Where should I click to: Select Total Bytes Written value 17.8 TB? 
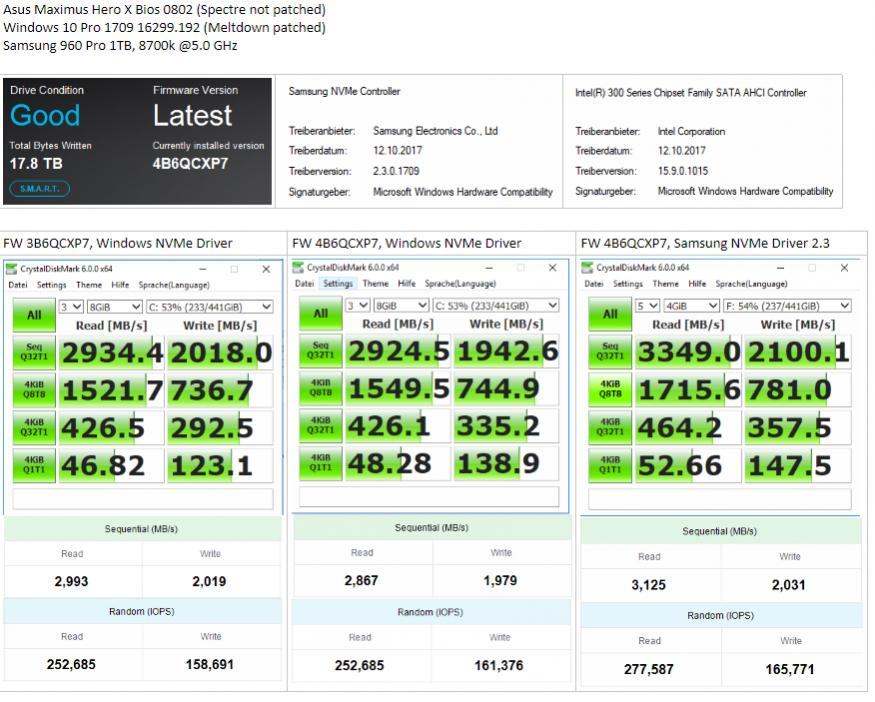coord(36,164)
